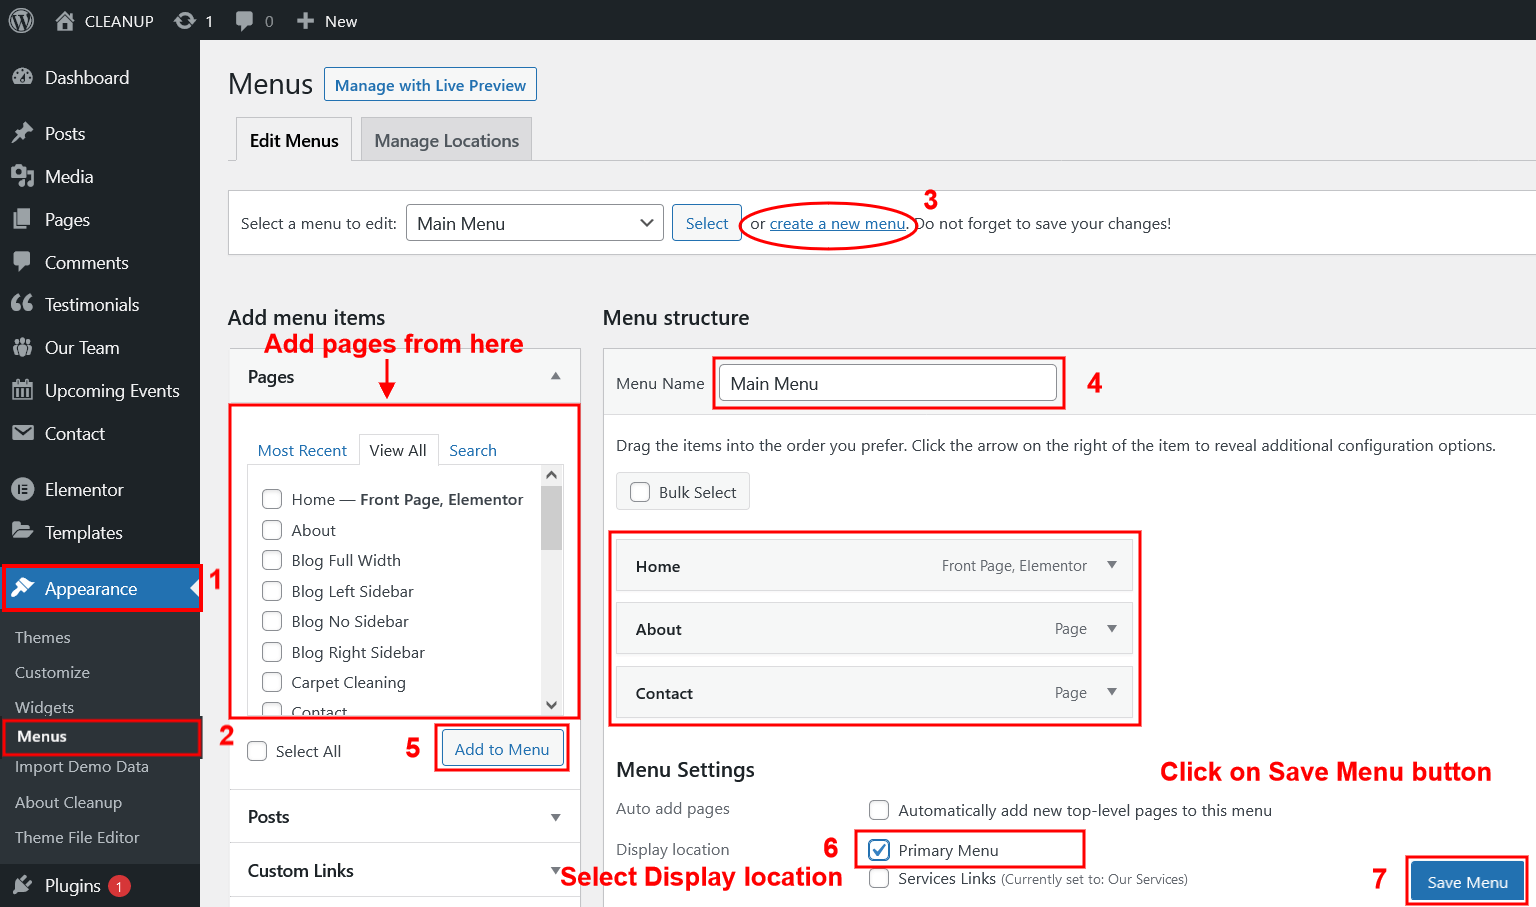Image resolution: width=1536 pixels, height=907 pixels.
Task: Expand the Posts accordion section
Action: [555, 817]
